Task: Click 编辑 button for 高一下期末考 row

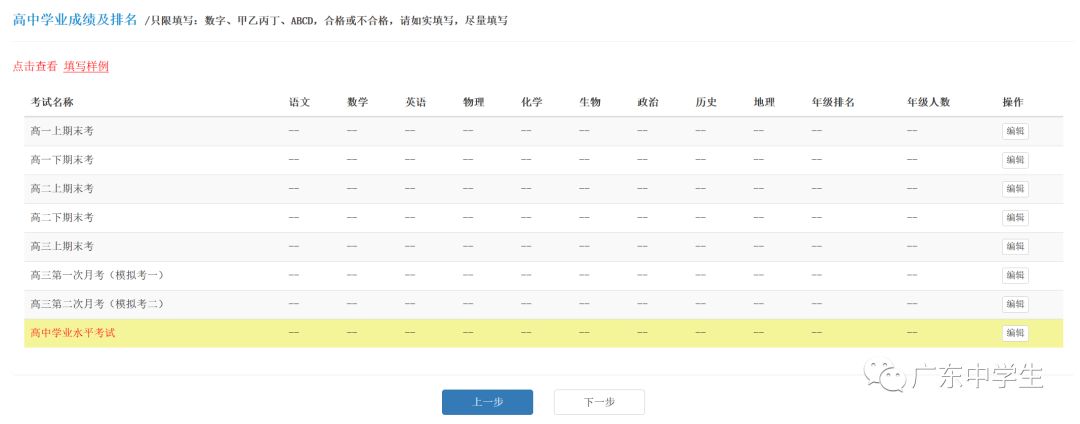Action: coord(1015,160)
